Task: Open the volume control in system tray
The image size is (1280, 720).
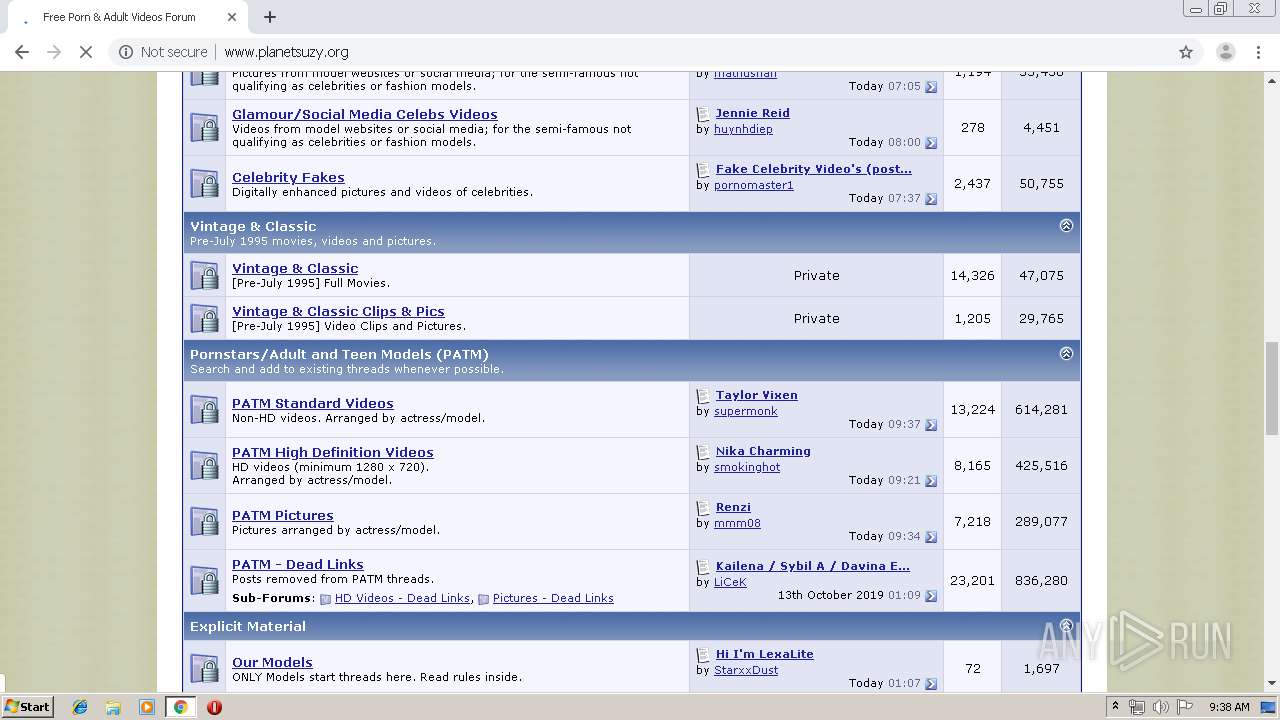Action: click(x=1160, y=707)
